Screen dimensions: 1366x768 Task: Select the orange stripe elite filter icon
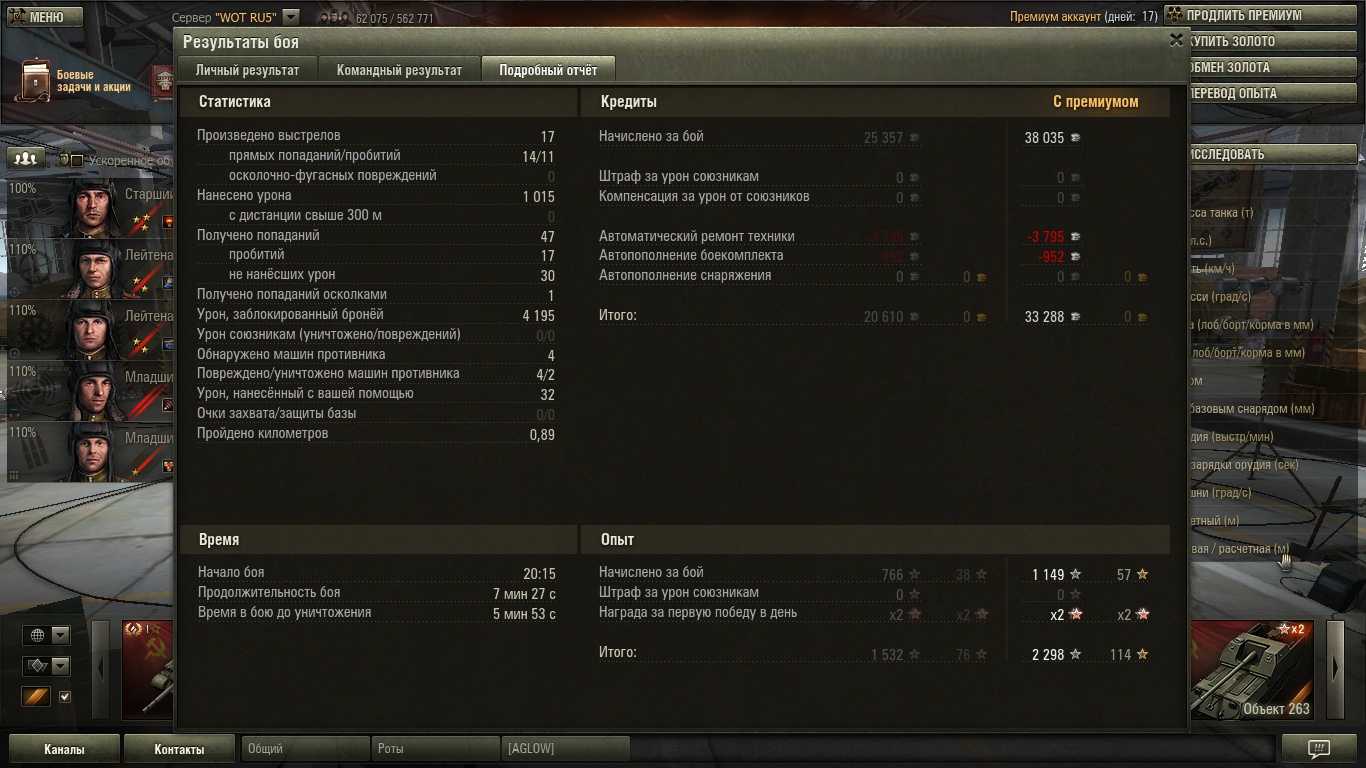(x=36, y=696)
